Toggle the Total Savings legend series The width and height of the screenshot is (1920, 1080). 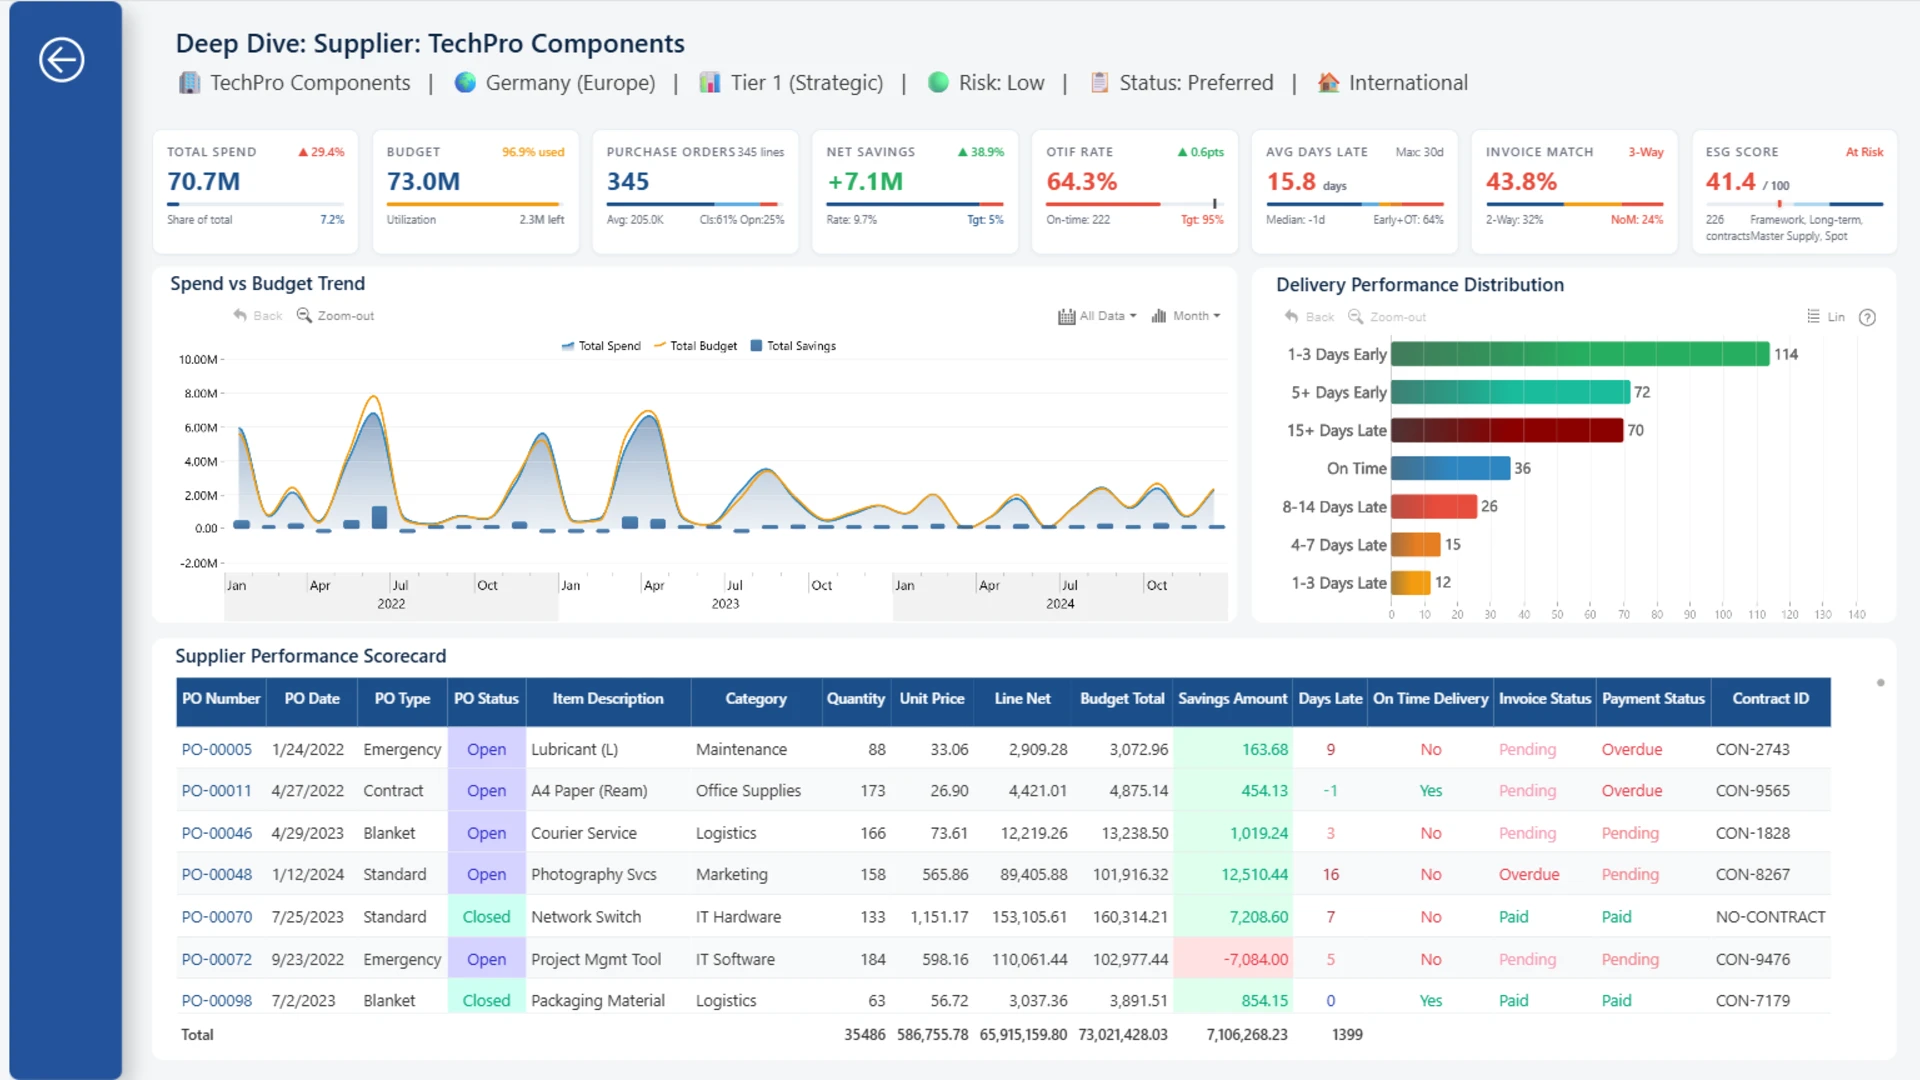point(793,346)
